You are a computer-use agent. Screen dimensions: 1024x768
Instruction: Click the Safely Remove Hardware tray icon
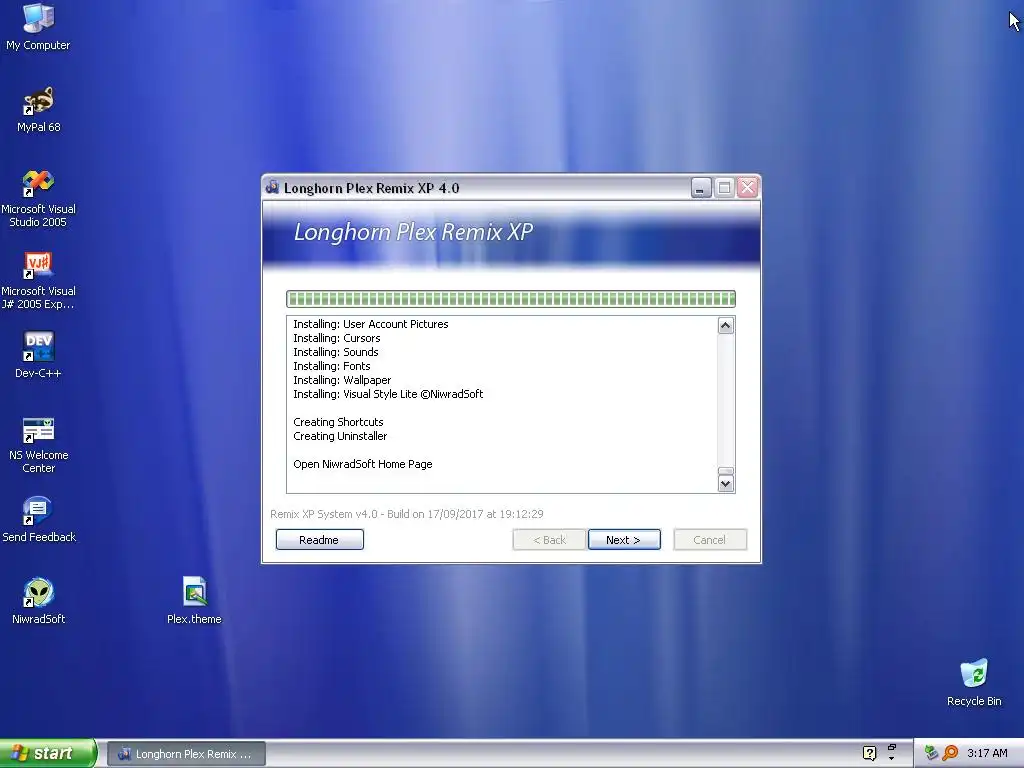(931, 753)
